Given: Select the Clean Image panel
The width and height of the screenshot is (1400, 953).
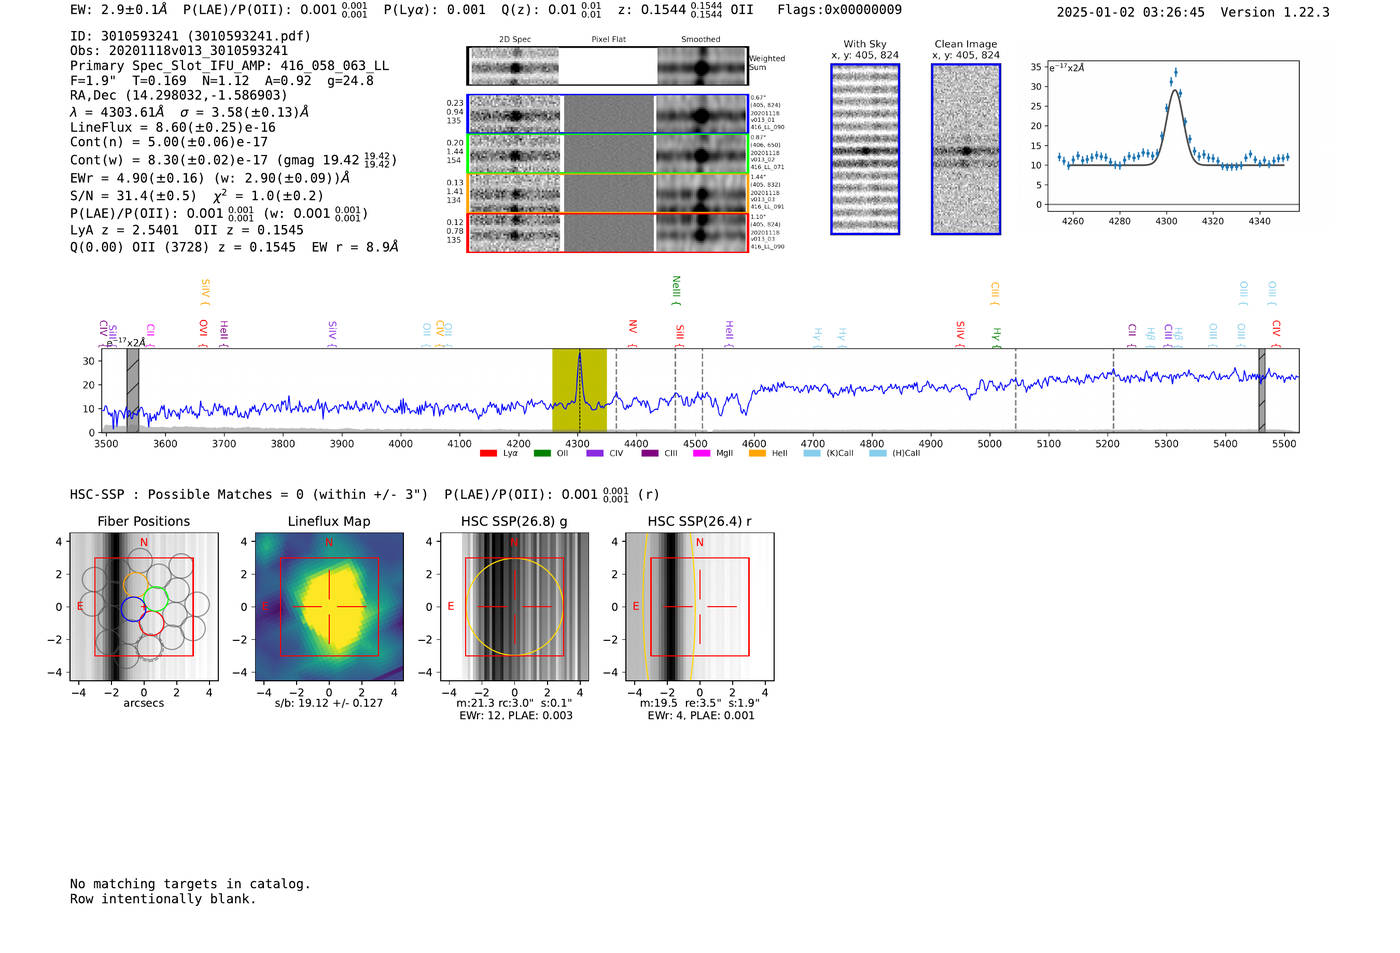Looking at the screenshot, I should coord(966,149).
